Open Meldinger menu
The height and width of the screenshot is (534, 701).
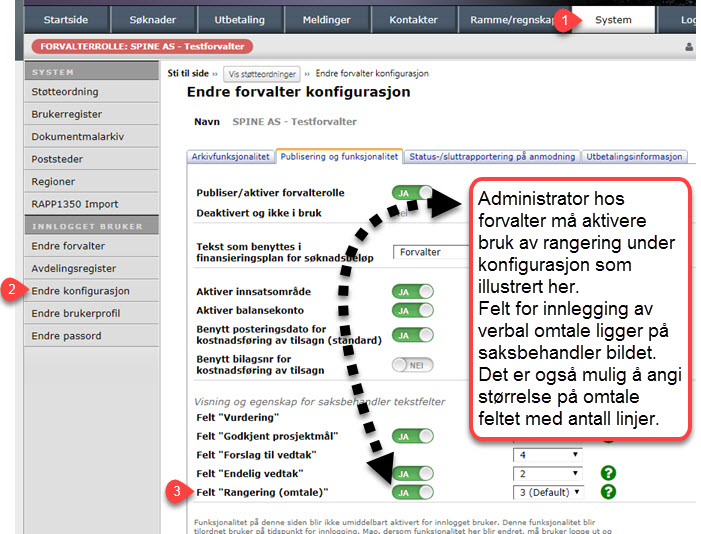(x=326, y=20)
